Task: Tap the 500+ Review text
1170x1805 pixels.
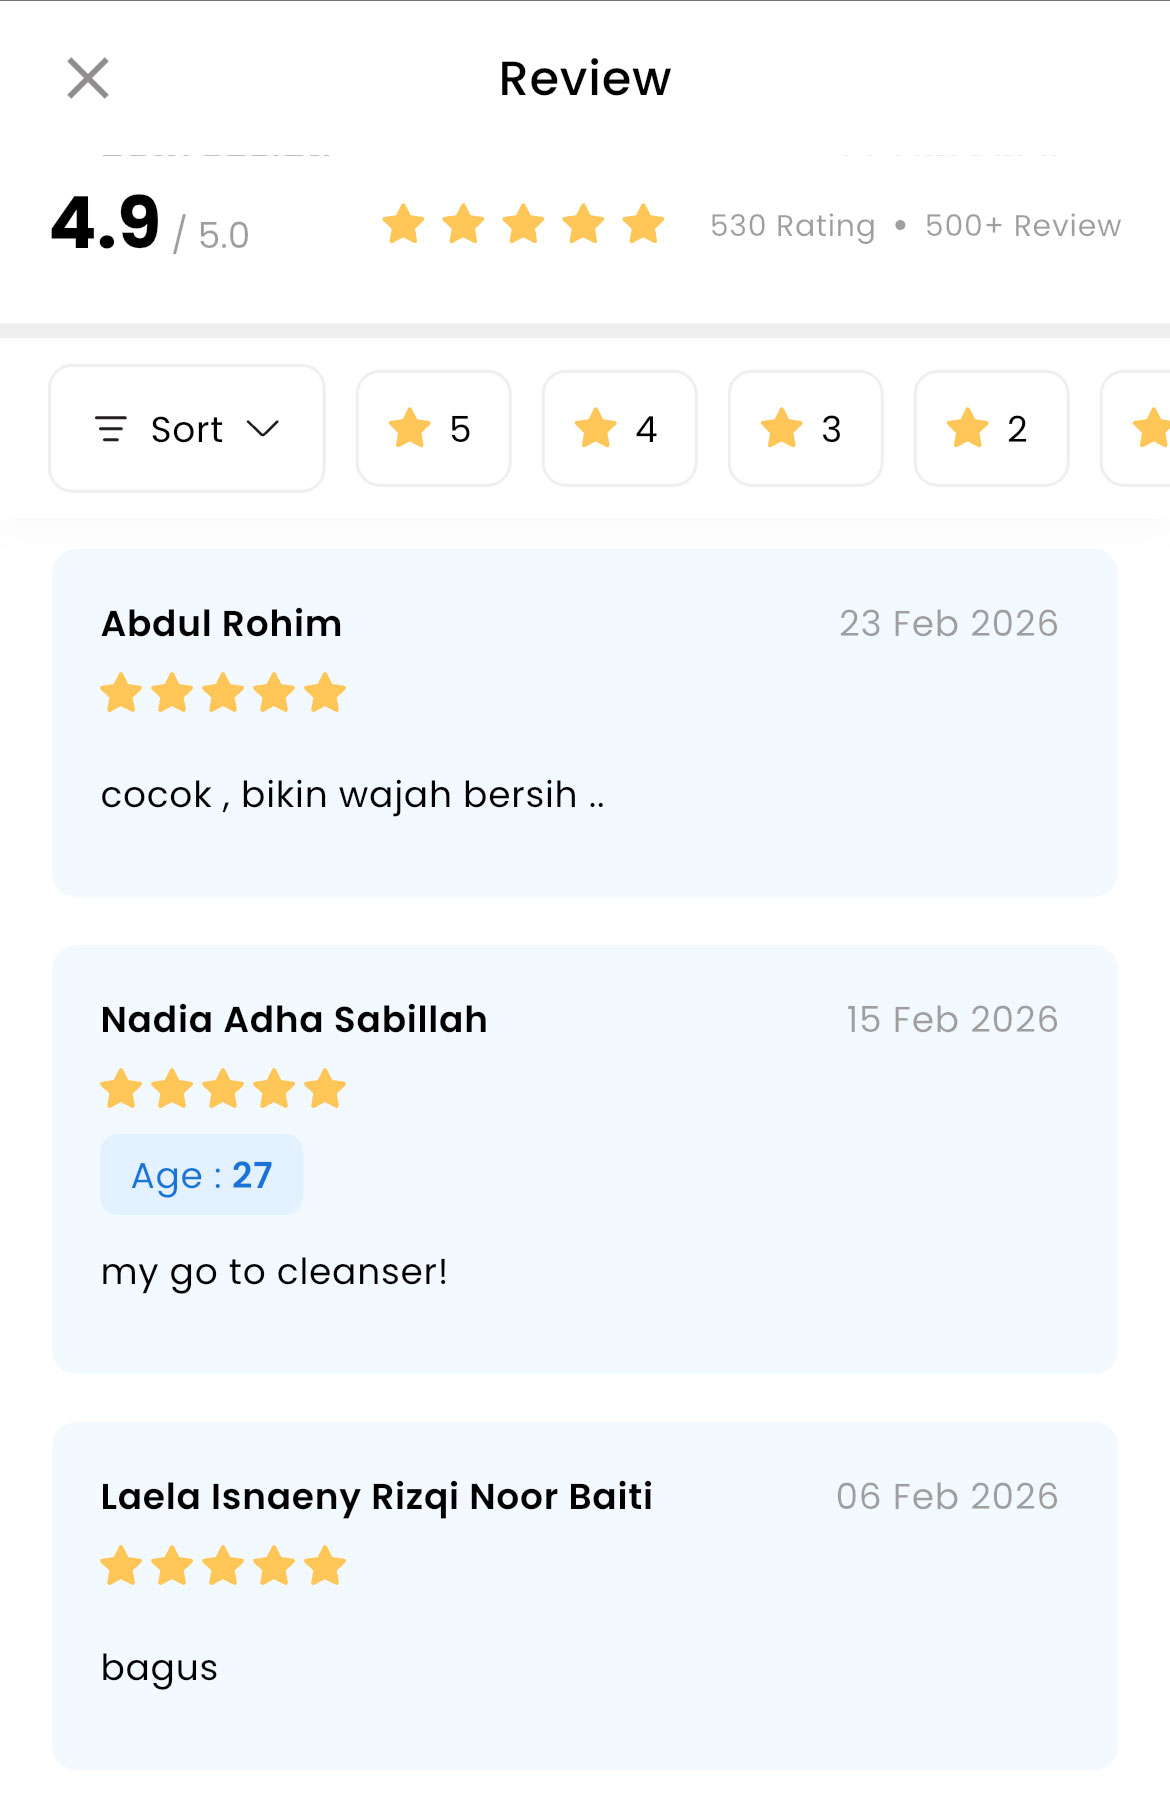Action: coord(1022,226)
